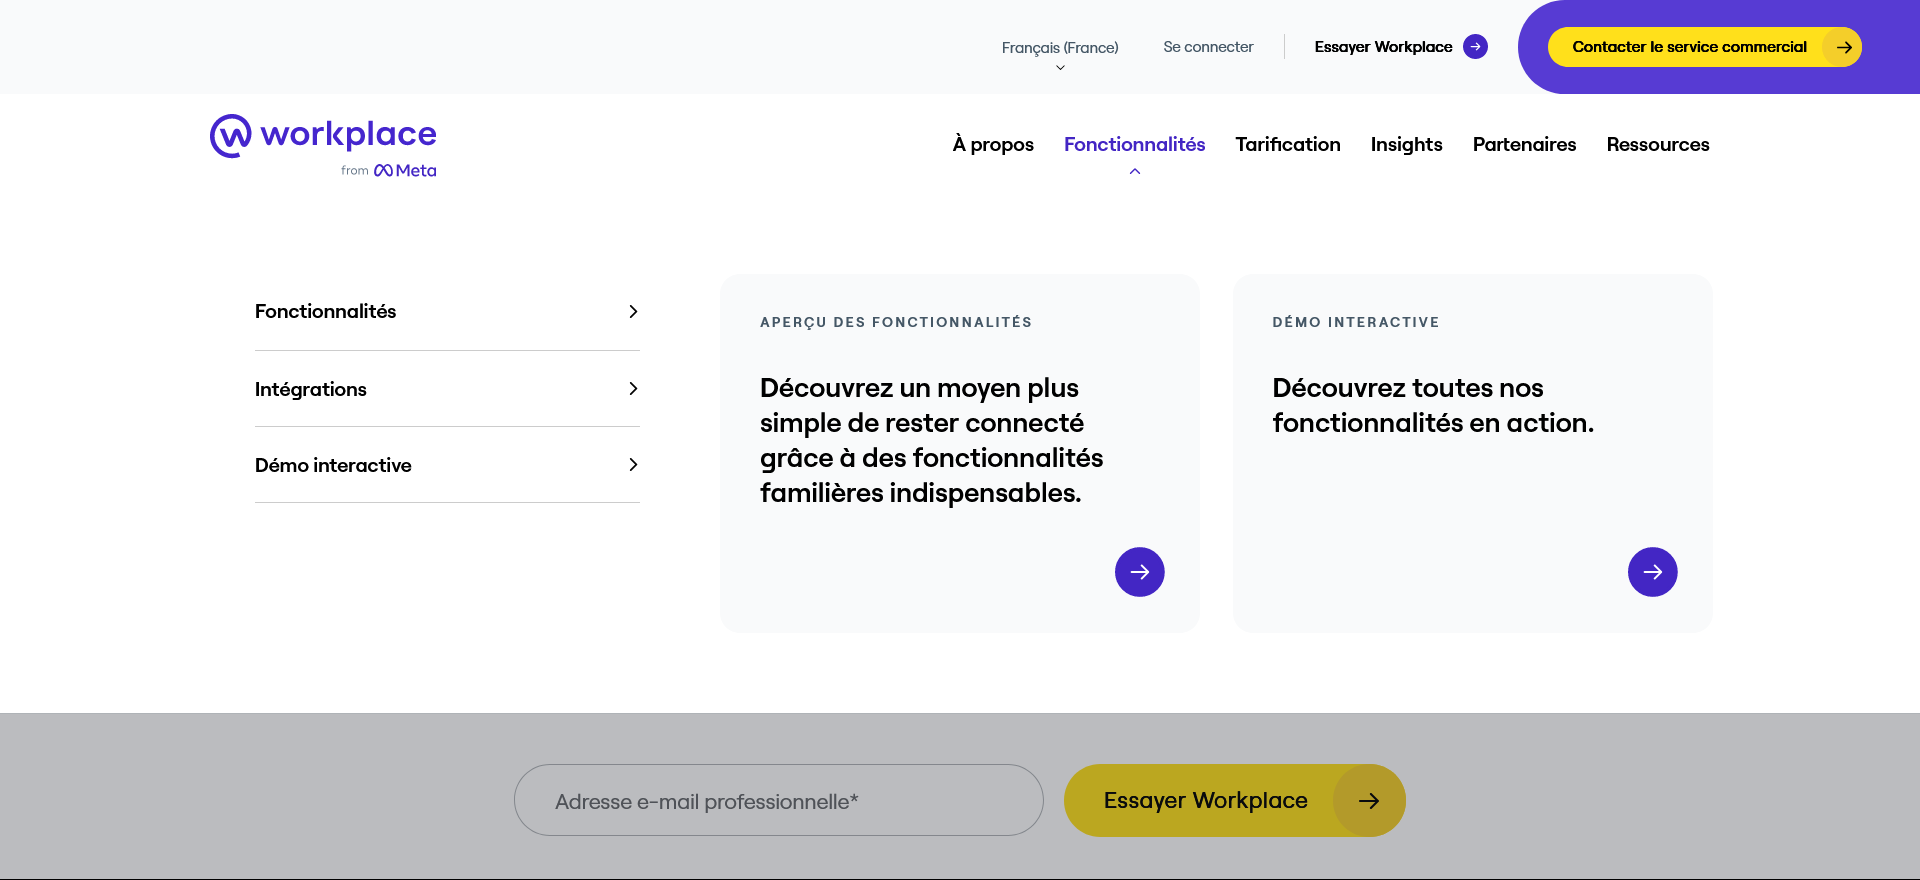
Task: Click the arrow icon on the Contacter le service commercial button
Action: pyautogui.click(x=1843, y=47)
